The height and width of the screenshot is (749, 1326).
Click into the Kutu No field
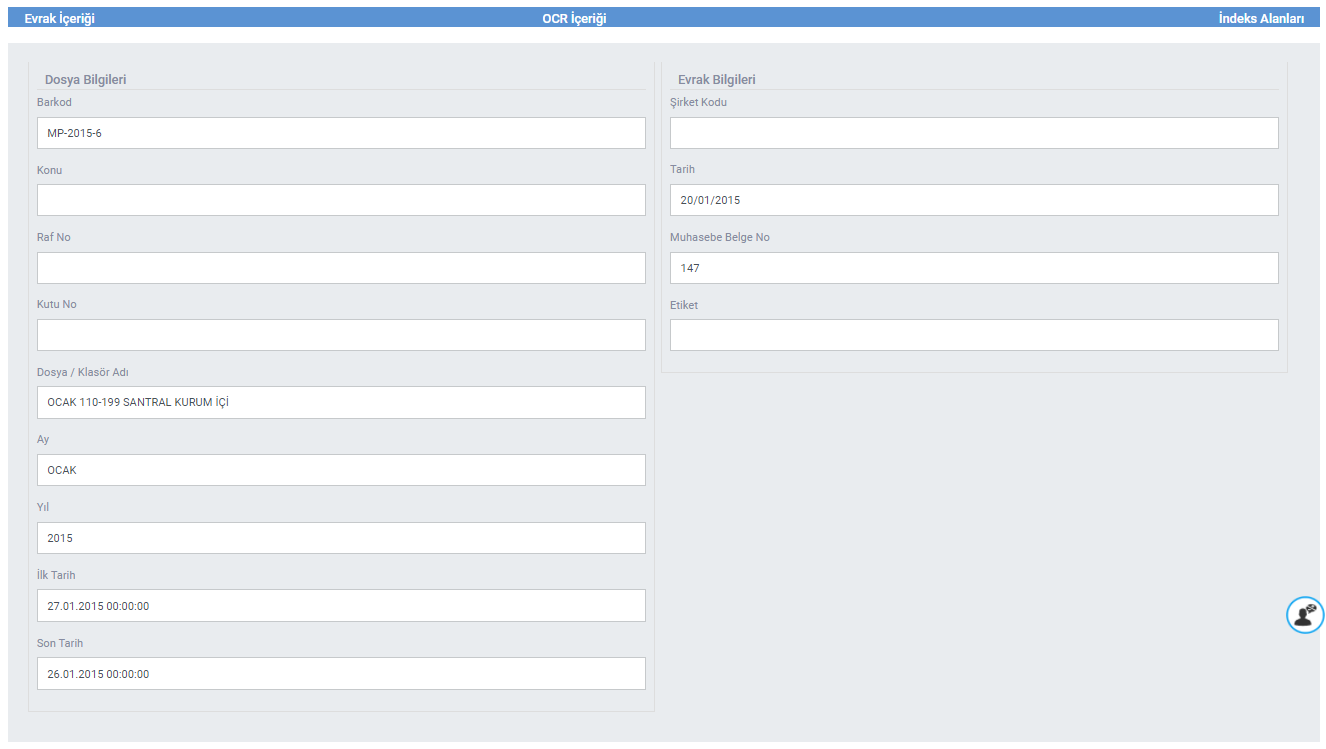[x=341, y=335]
